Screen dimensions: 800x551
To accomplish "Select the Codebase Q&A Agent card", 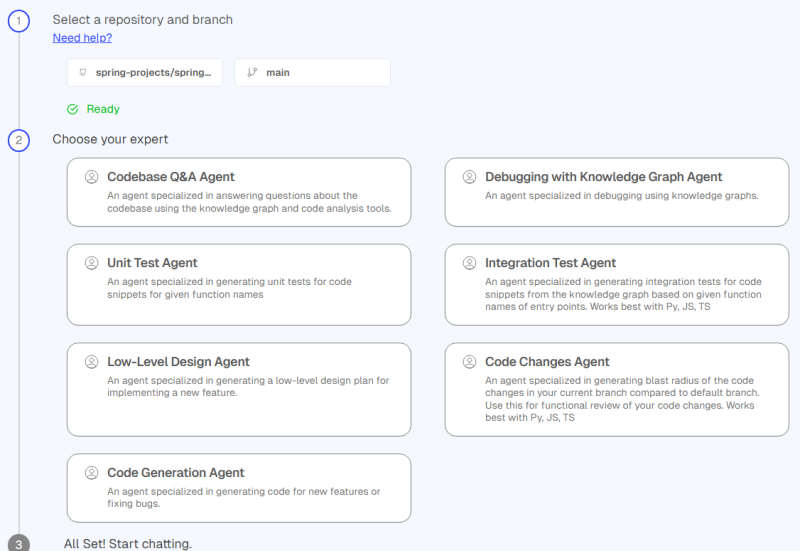I will [x=238, y=192].
